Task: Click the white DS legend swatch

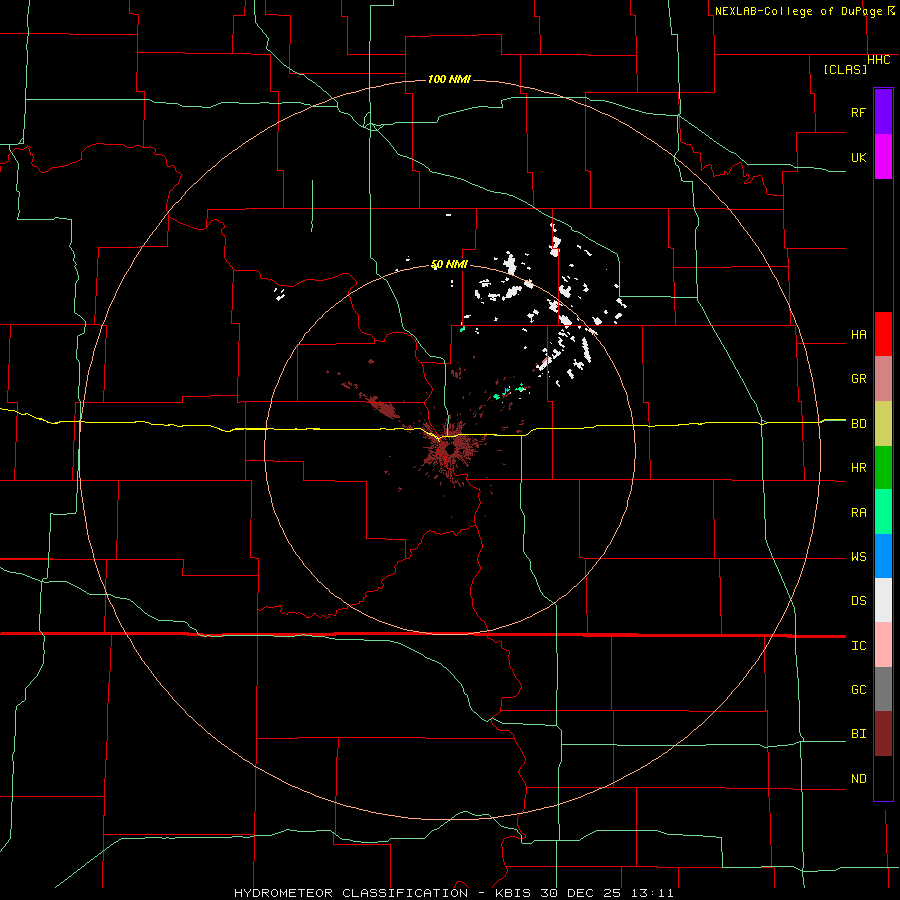Action: 883,600
